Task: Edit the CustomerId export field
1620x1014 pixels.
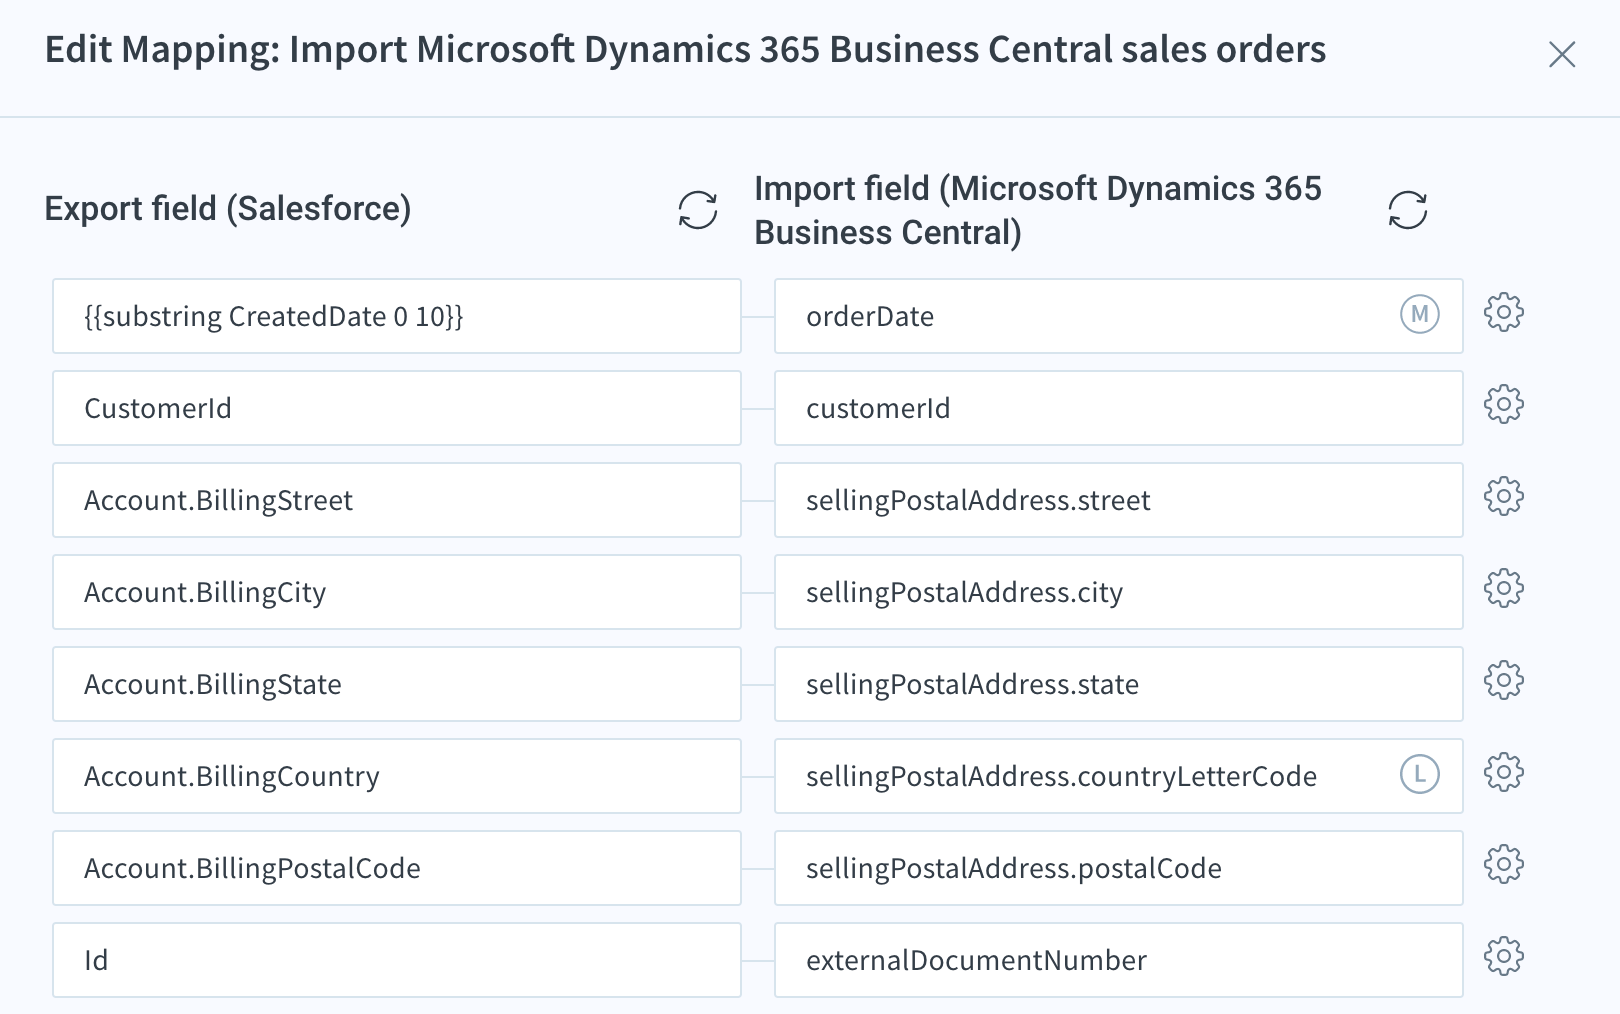Action: 397,408
